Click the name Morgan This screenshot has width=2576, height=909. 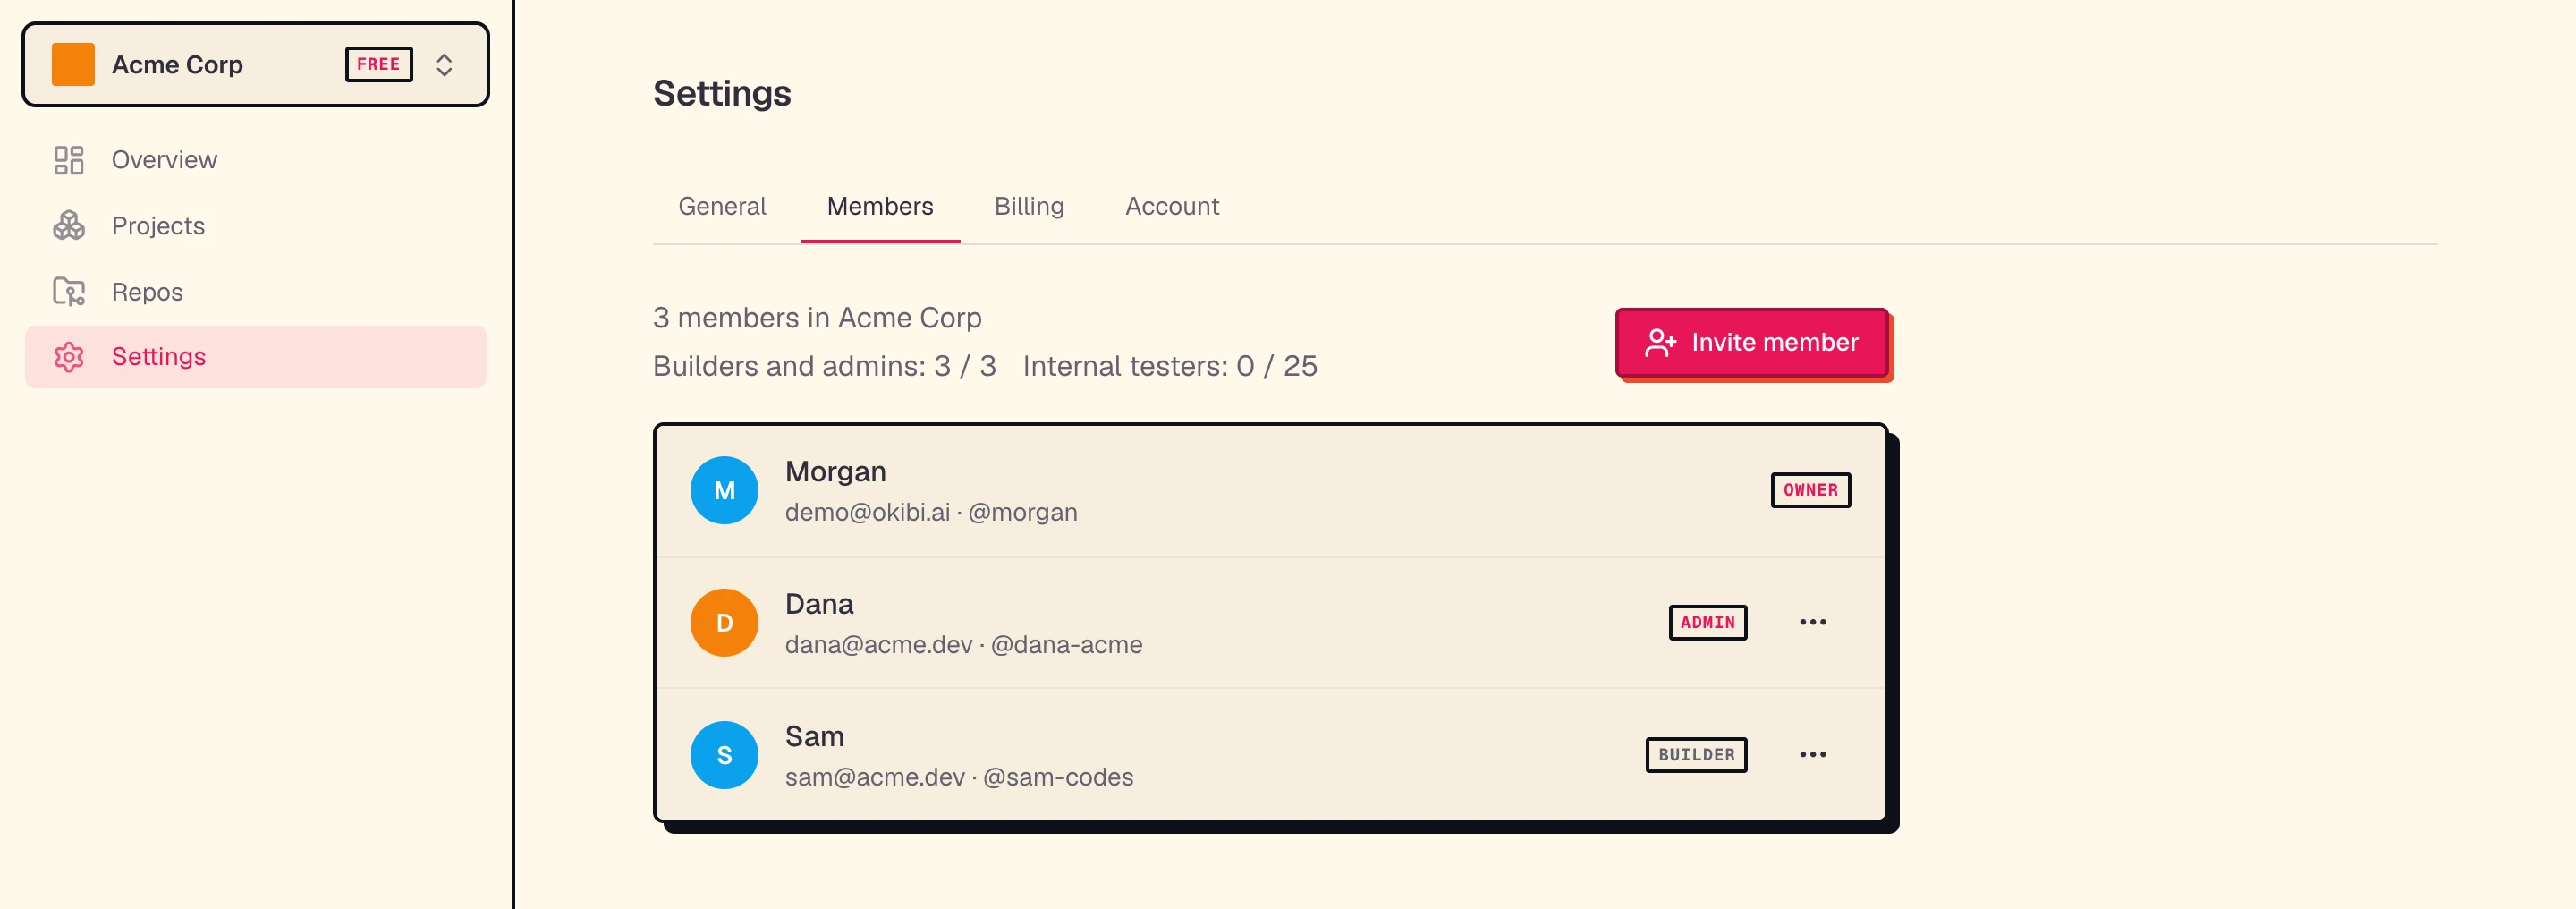[835, 471]
